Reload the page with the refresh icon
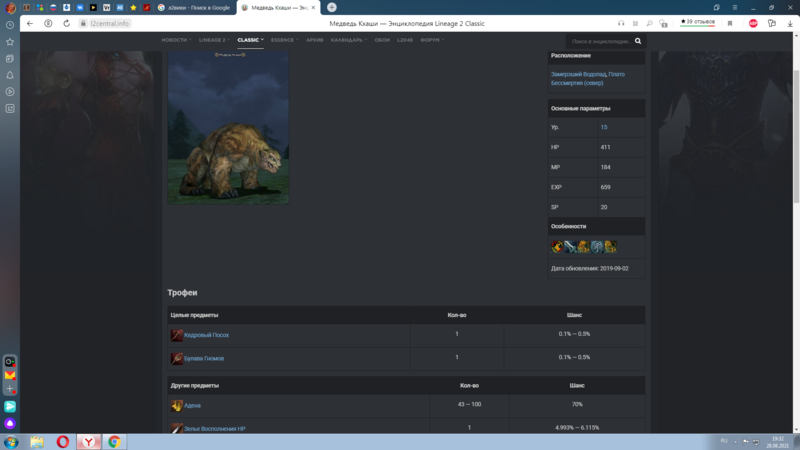Screen dimensions: 800x450 click(x=66, y=23)
